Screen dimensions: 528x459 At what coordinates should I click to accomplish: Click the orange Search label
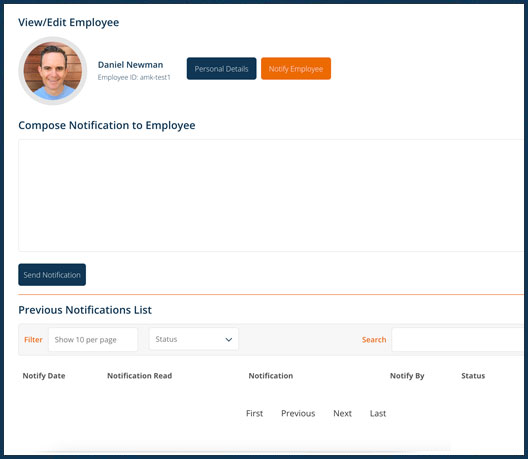[374, 339]
